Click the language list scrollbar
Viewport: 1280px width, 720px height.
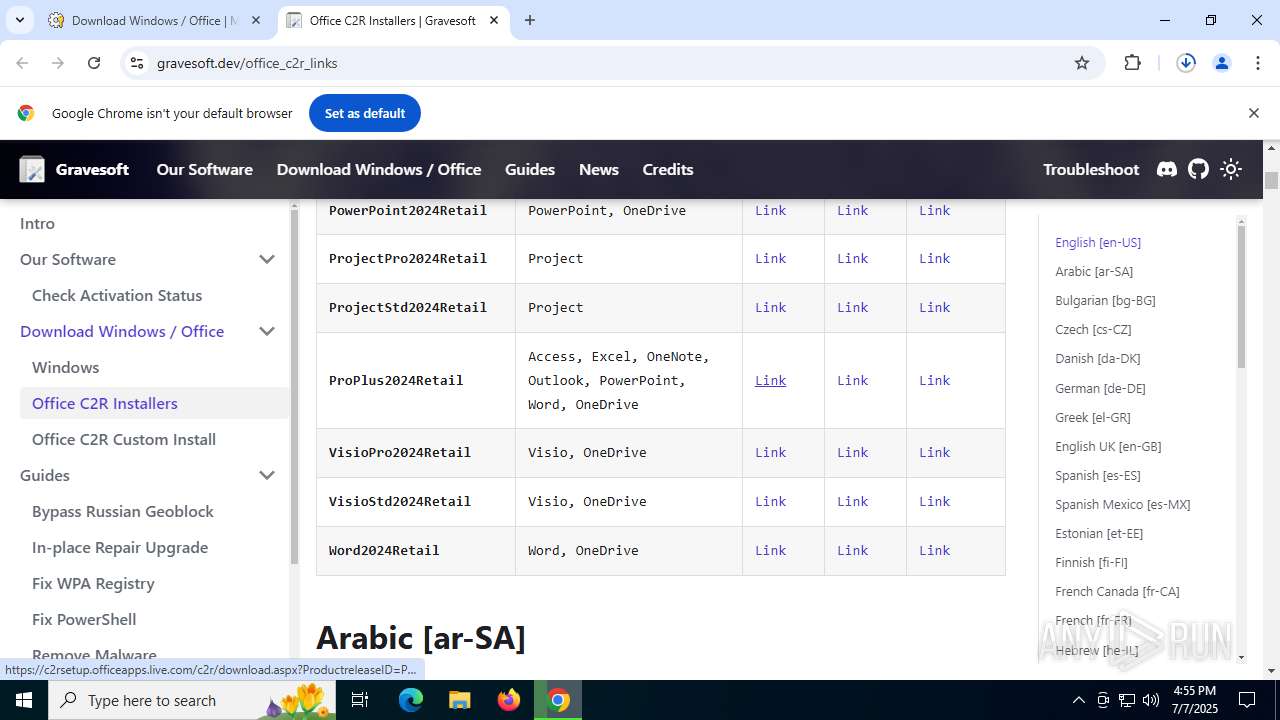[1241, 295]
